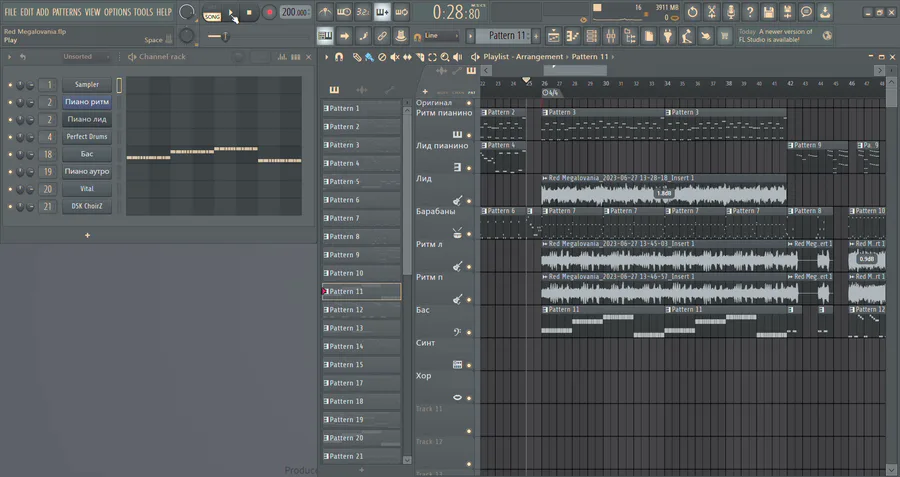Toggle the metronome icon
This screenshot has height=477, width=900.
click(325, 11)
